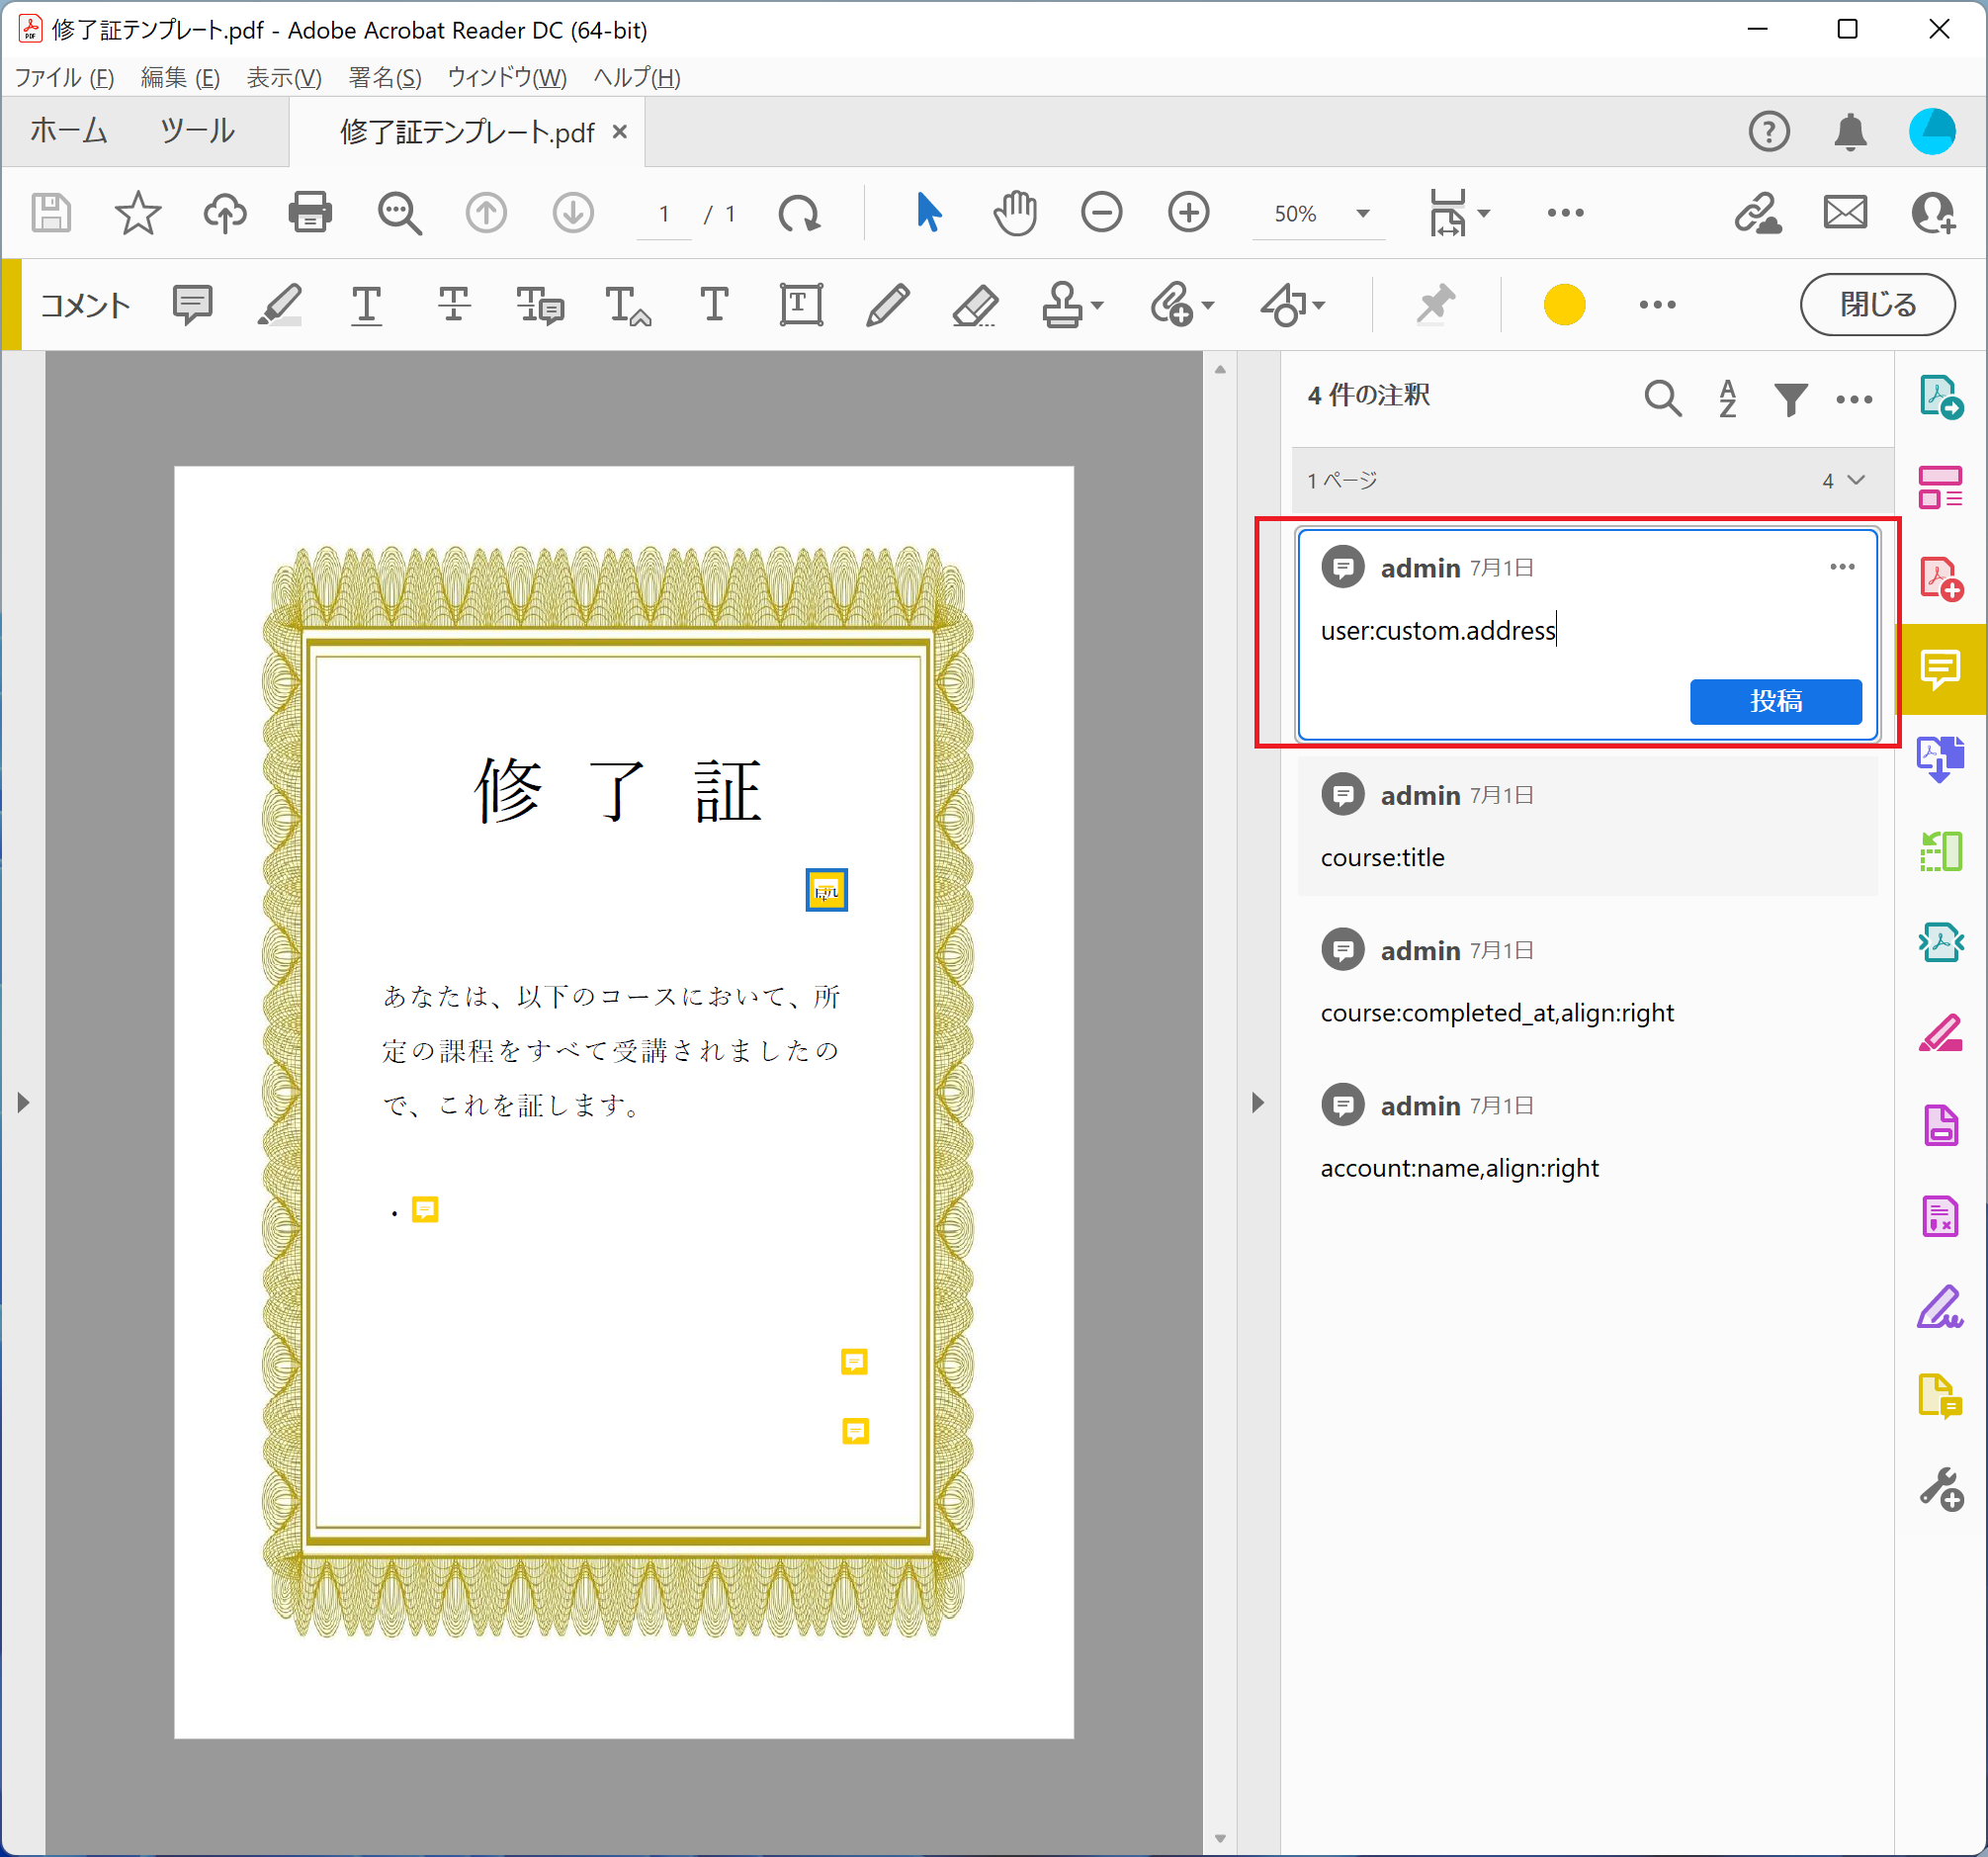Select the Pencil drawing tool
This screenshot has width=1988, height=1857.
coord(888,305)
